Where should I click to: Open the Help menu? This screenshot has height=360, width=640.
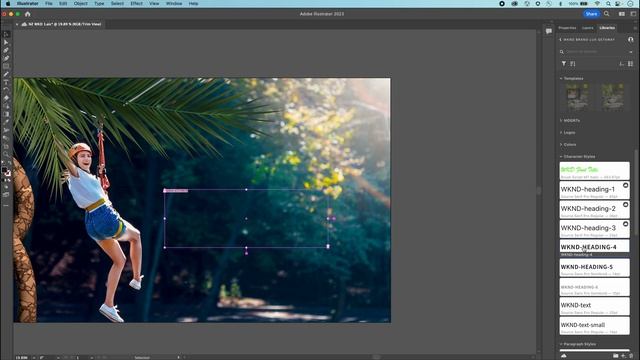pyautogui.click(x=193, y=3)
